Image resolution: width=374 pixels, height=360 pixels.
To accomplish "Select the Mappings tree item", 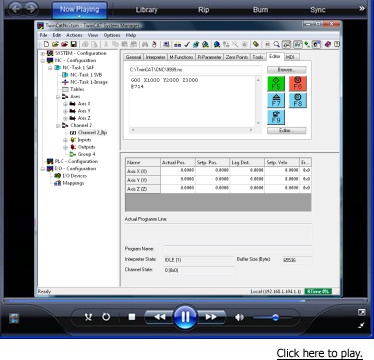I will 73,183.
